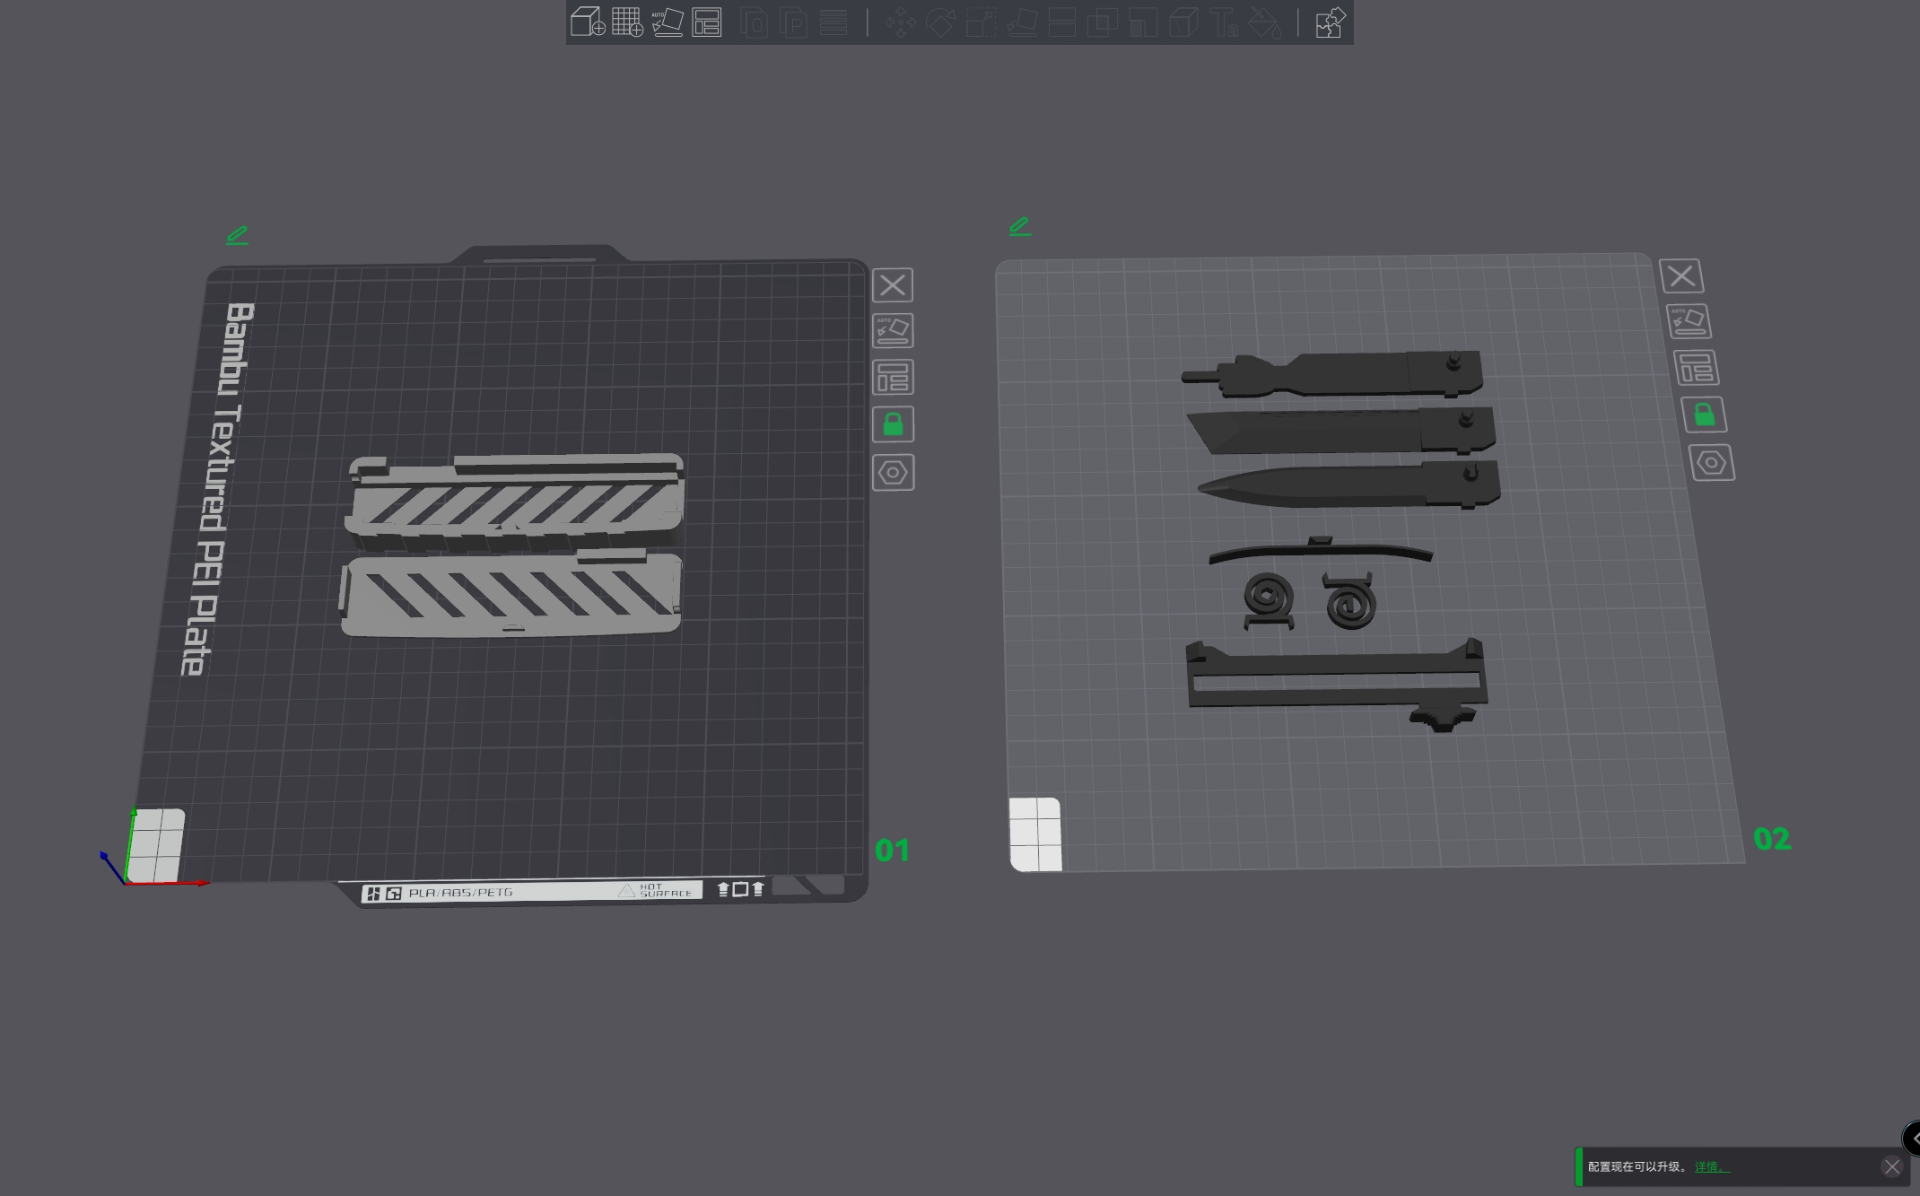Dismiss the config upgrade notification
The image size is (1920, 1196).
pyautogui.click(x=1891, y=1167)
